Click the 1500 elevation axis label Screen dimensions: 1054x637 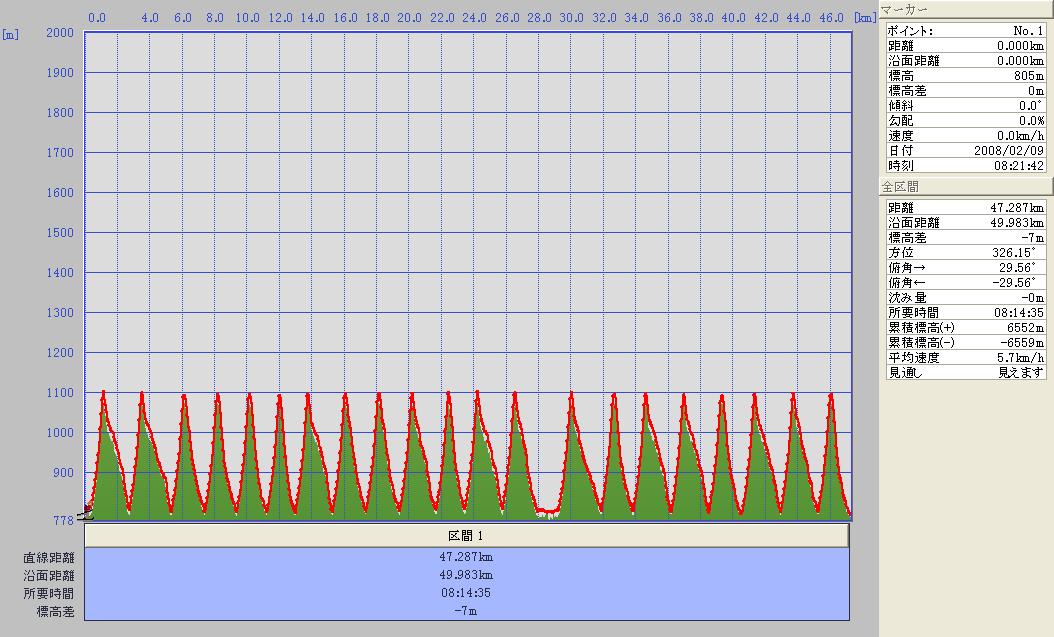pyautogui.click(x=60, y=232)
